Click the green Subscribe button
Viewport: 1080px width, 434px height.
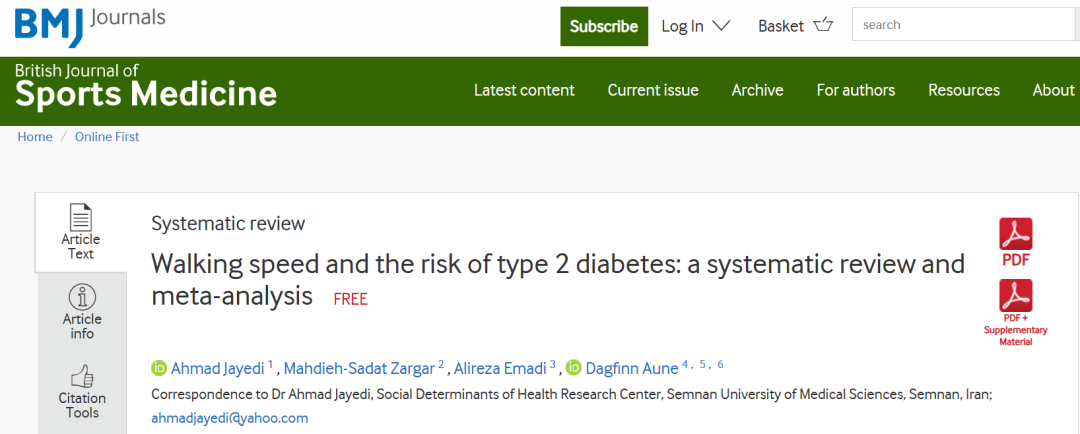604,26
